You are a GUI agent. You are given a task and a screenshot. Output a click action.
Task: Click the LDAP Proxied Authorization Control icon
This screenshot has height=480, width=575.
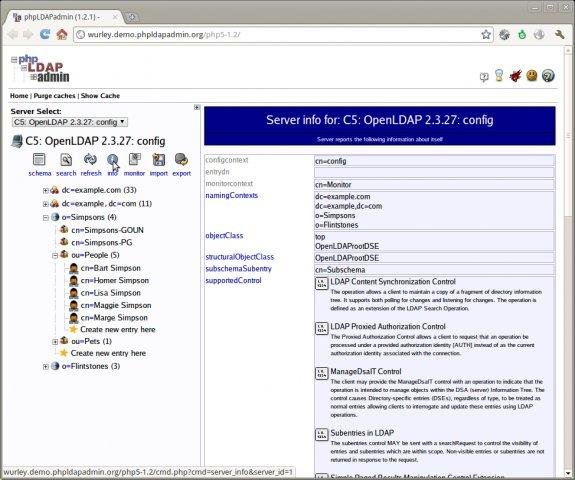pyautogui.click(x=321, y=328)
